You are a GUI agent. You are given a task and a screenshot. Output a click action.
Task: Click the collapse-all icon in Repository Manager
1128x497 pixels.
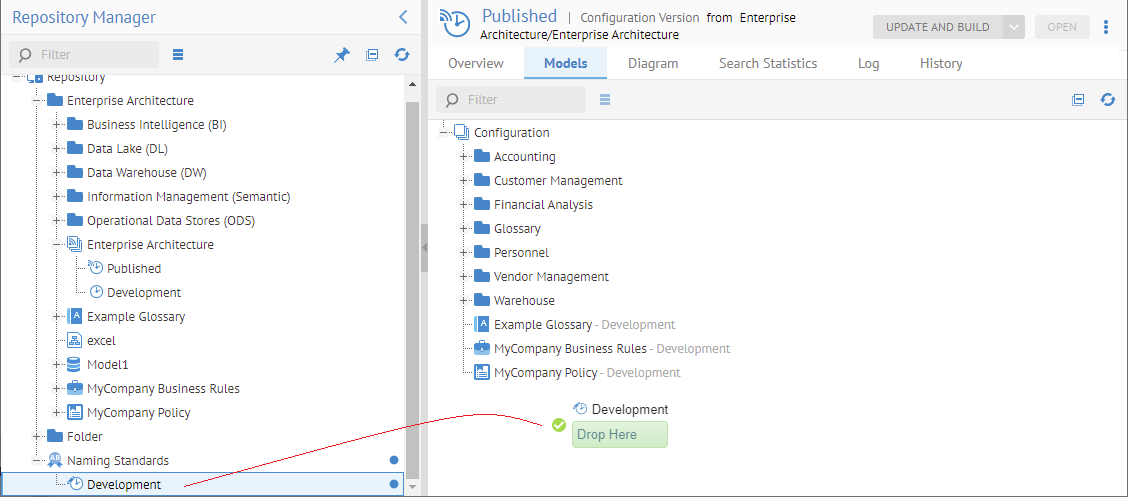[372, 55]
